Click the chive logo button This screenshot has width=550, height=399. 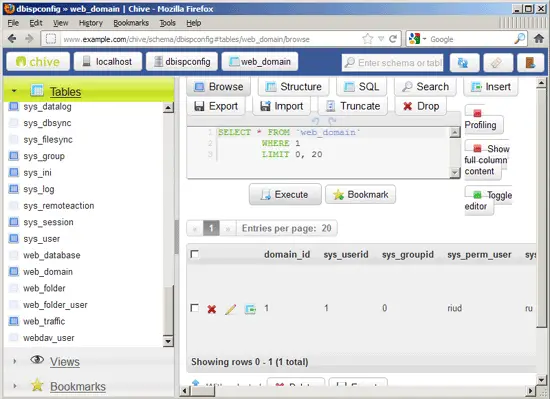38,62
